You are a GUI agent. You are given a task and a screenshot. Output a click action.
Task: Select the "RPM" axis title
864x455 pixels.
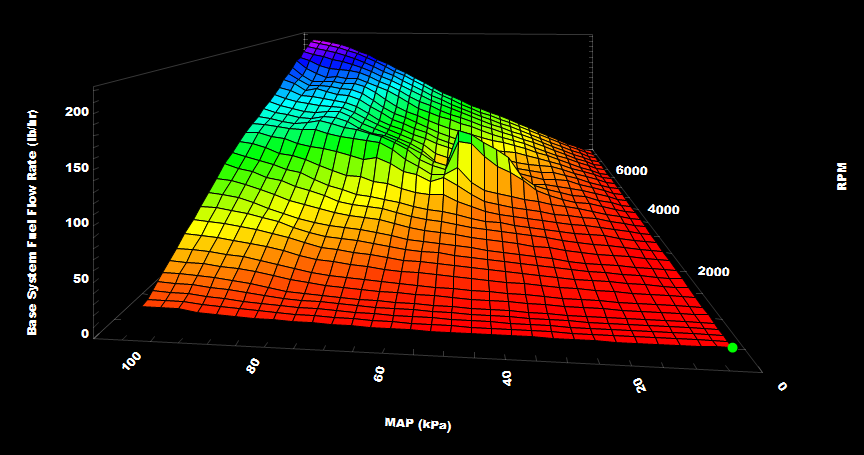tap(842, 174)
